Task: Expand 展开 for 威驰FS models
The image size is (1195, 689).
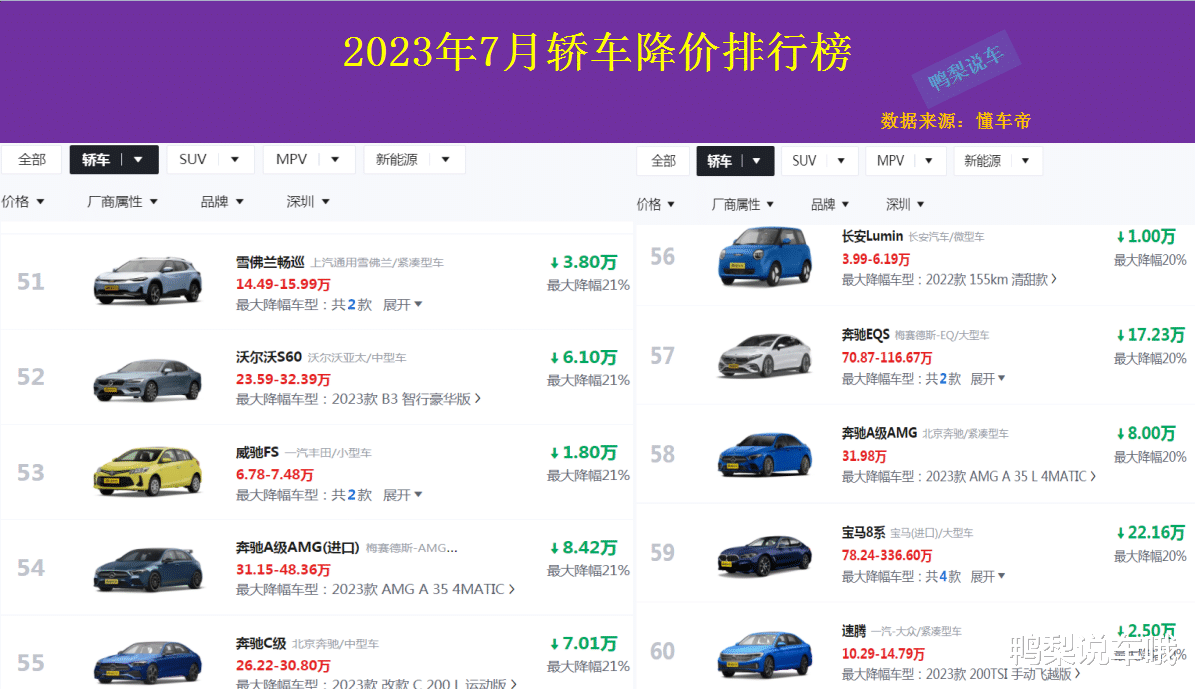Action: [x=402, y=495]
